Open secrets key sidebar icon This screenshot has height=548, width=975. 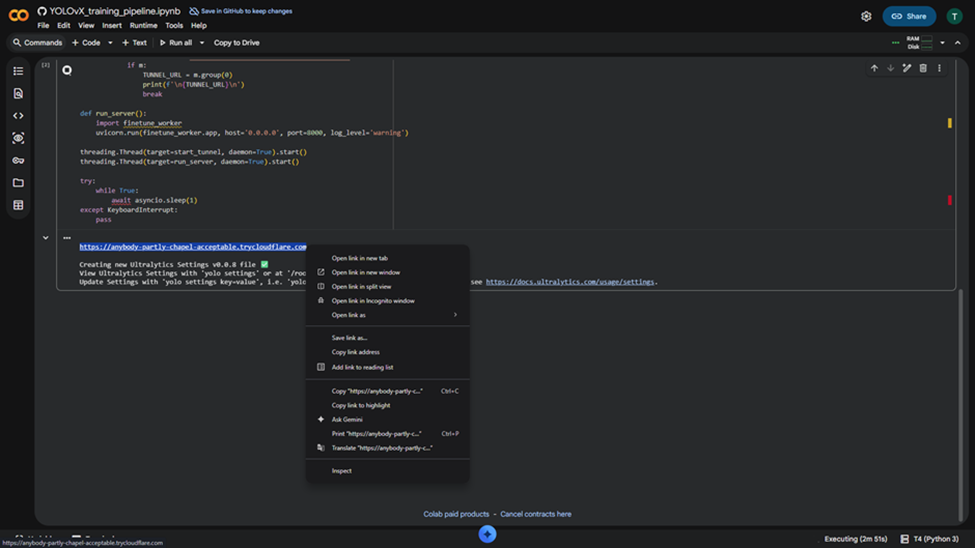click(18, 160)
